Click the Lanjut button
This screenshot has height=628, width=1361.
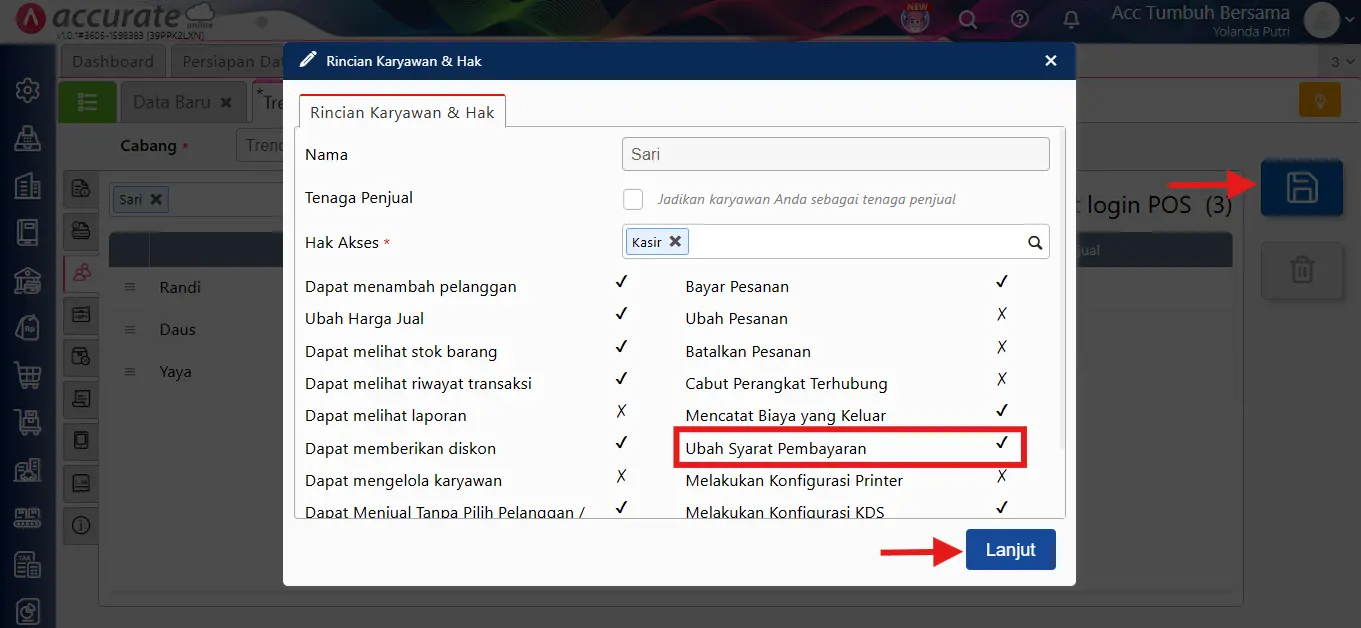(1010, 549)
